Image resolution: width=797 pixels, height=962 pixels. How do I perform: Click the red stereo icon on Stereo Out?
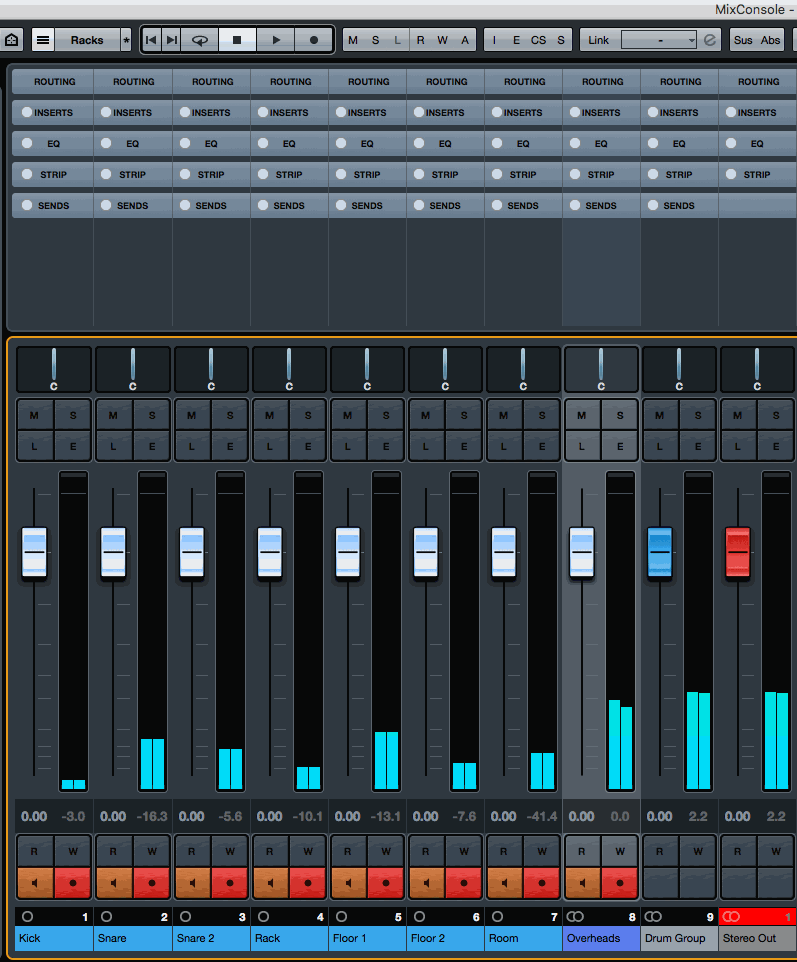[x=731, y=917]
